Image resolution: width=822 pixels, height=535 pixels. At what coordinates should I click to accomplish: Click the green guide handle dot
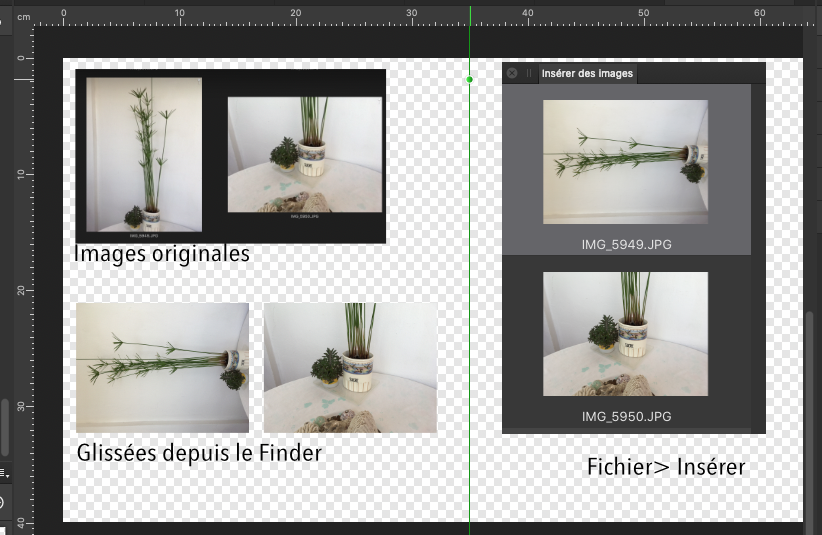point(470,80)
